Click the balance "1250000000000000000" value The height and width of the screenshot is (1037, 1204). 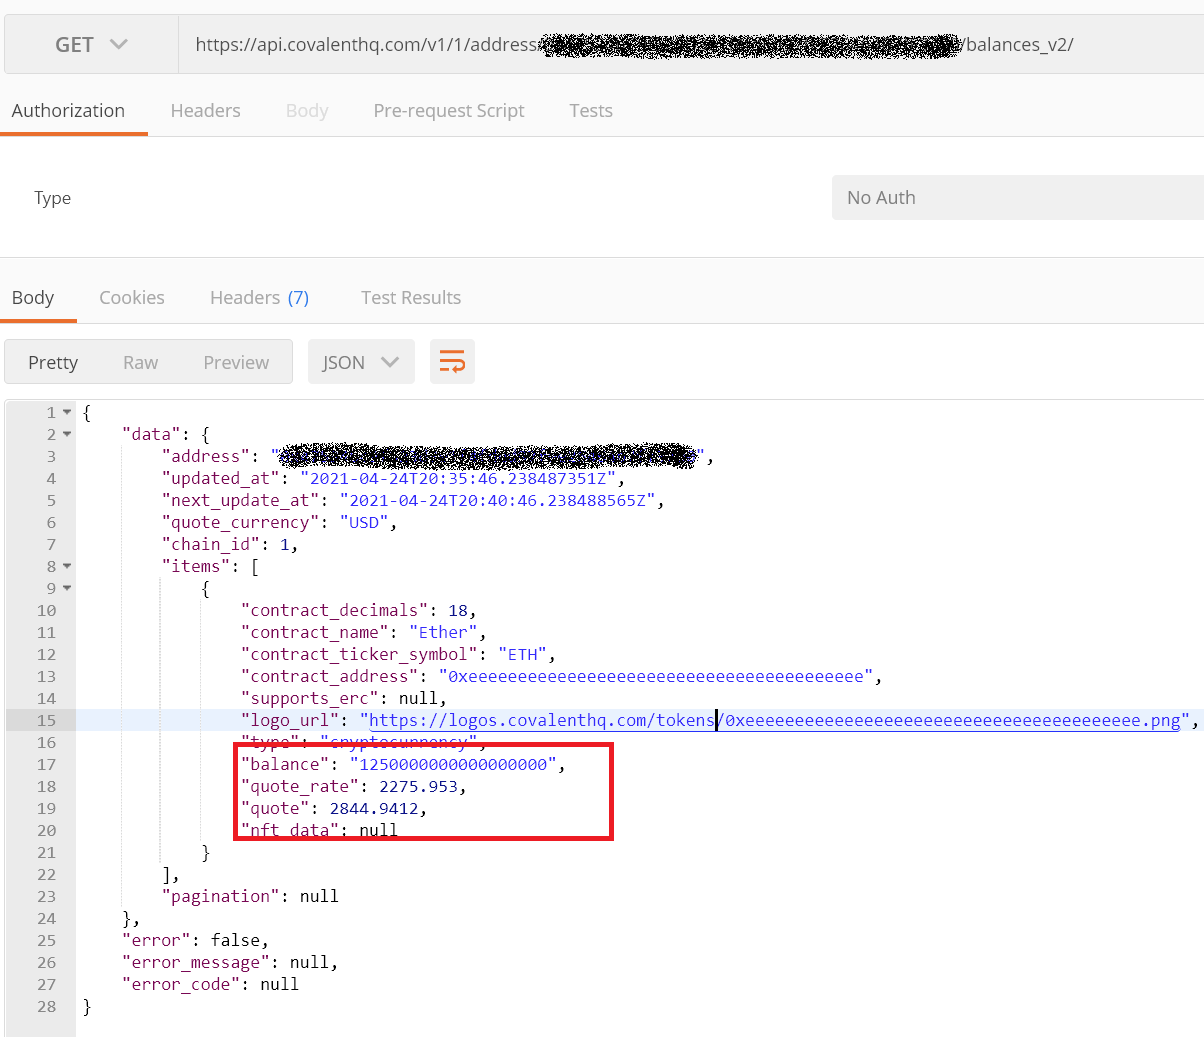coord(453,764)
